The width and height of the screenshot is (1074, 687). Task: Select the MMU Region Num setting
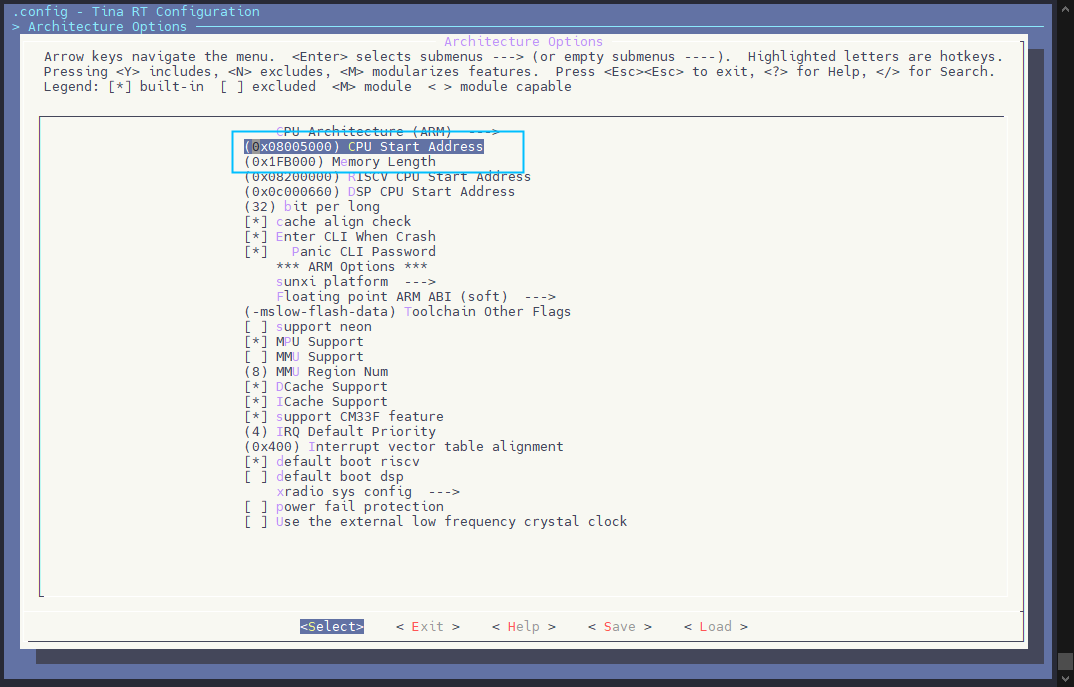[x=315, y=372]
